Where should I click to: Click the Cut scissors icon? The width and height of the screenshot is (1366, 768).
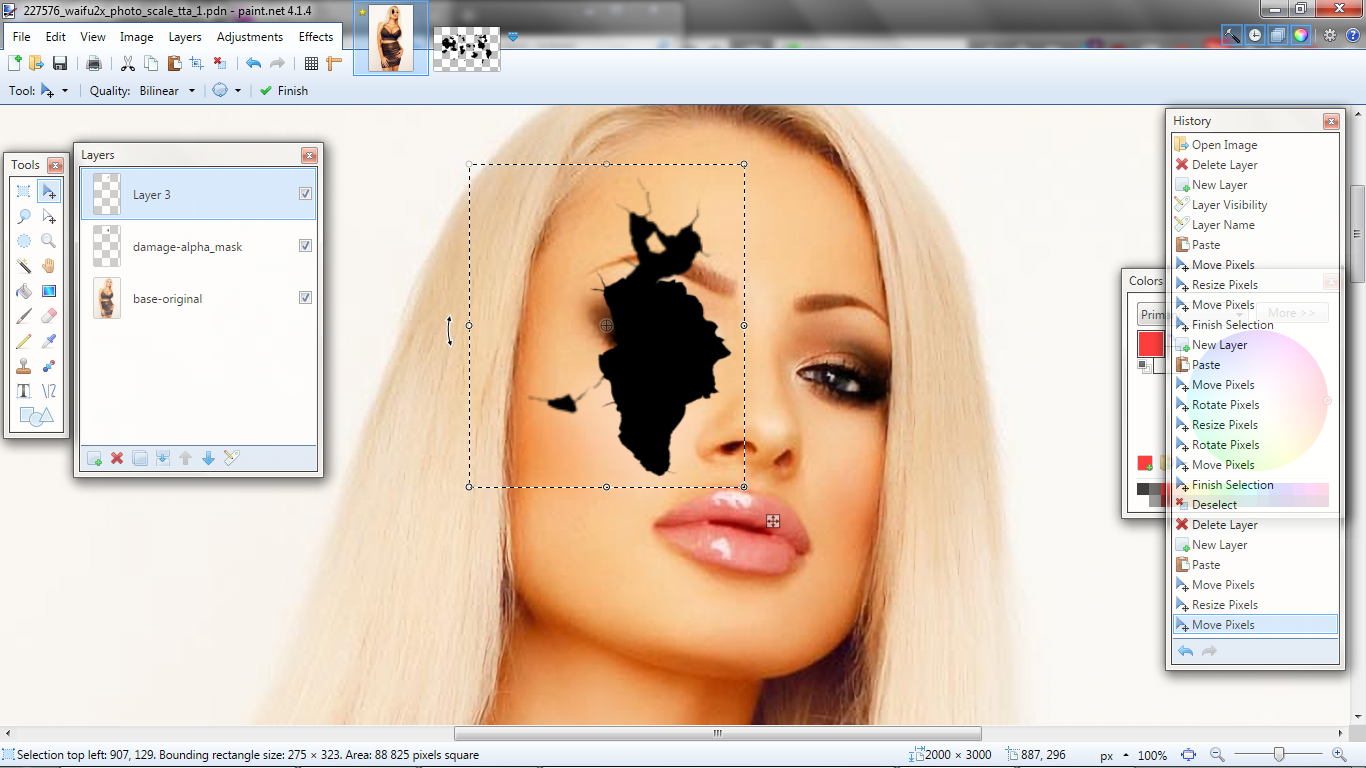(128, 63)
